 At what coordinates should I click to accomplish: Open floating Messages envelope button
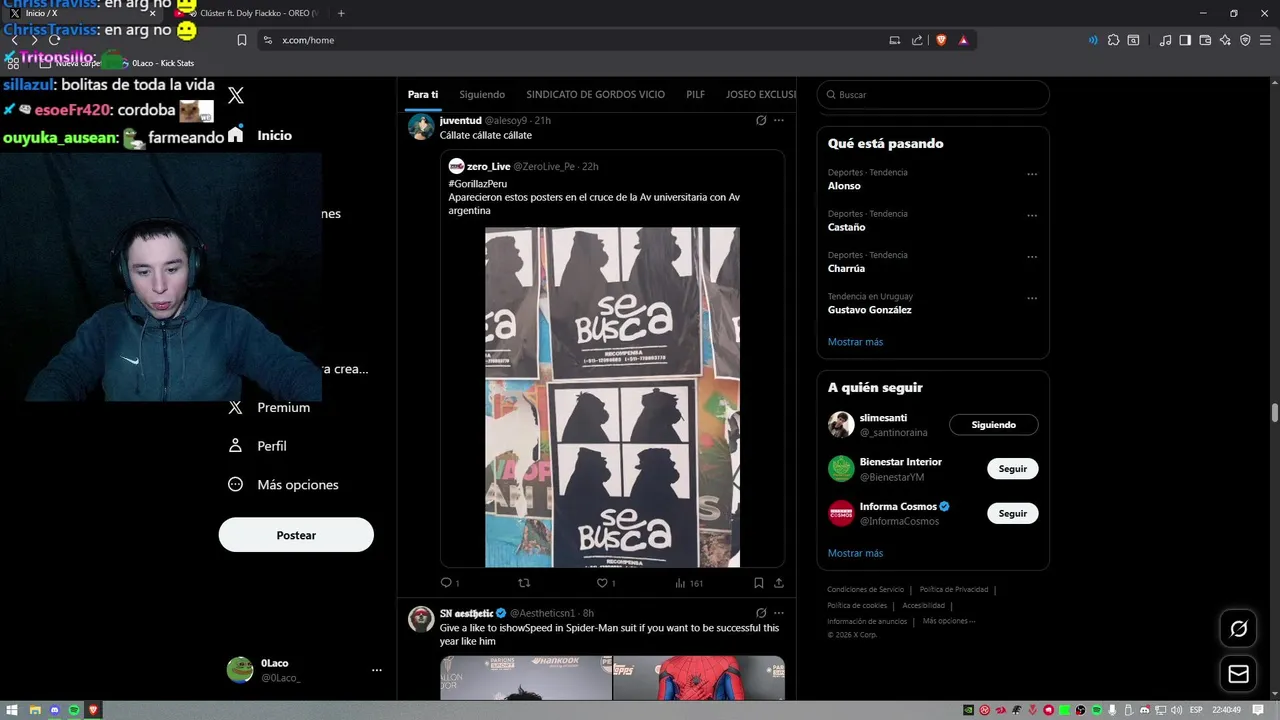(x=1238, y=674)
